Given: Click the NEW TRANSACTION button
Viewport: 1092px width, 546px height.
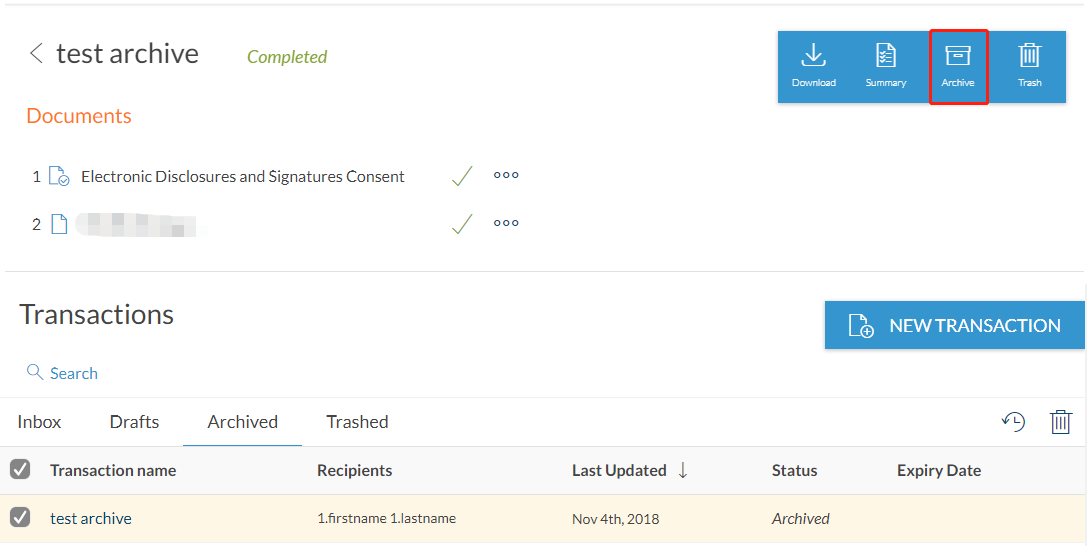Looking at the screenshot, I should coord(955,325).
